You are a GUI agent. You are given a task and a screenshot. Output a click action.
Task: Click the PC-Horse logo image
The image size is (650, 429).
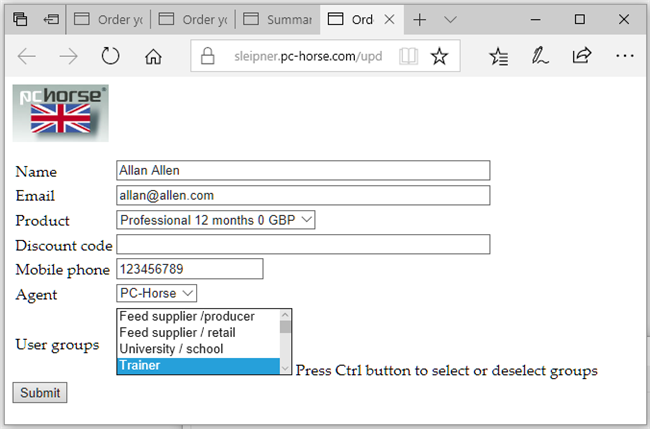61,113
